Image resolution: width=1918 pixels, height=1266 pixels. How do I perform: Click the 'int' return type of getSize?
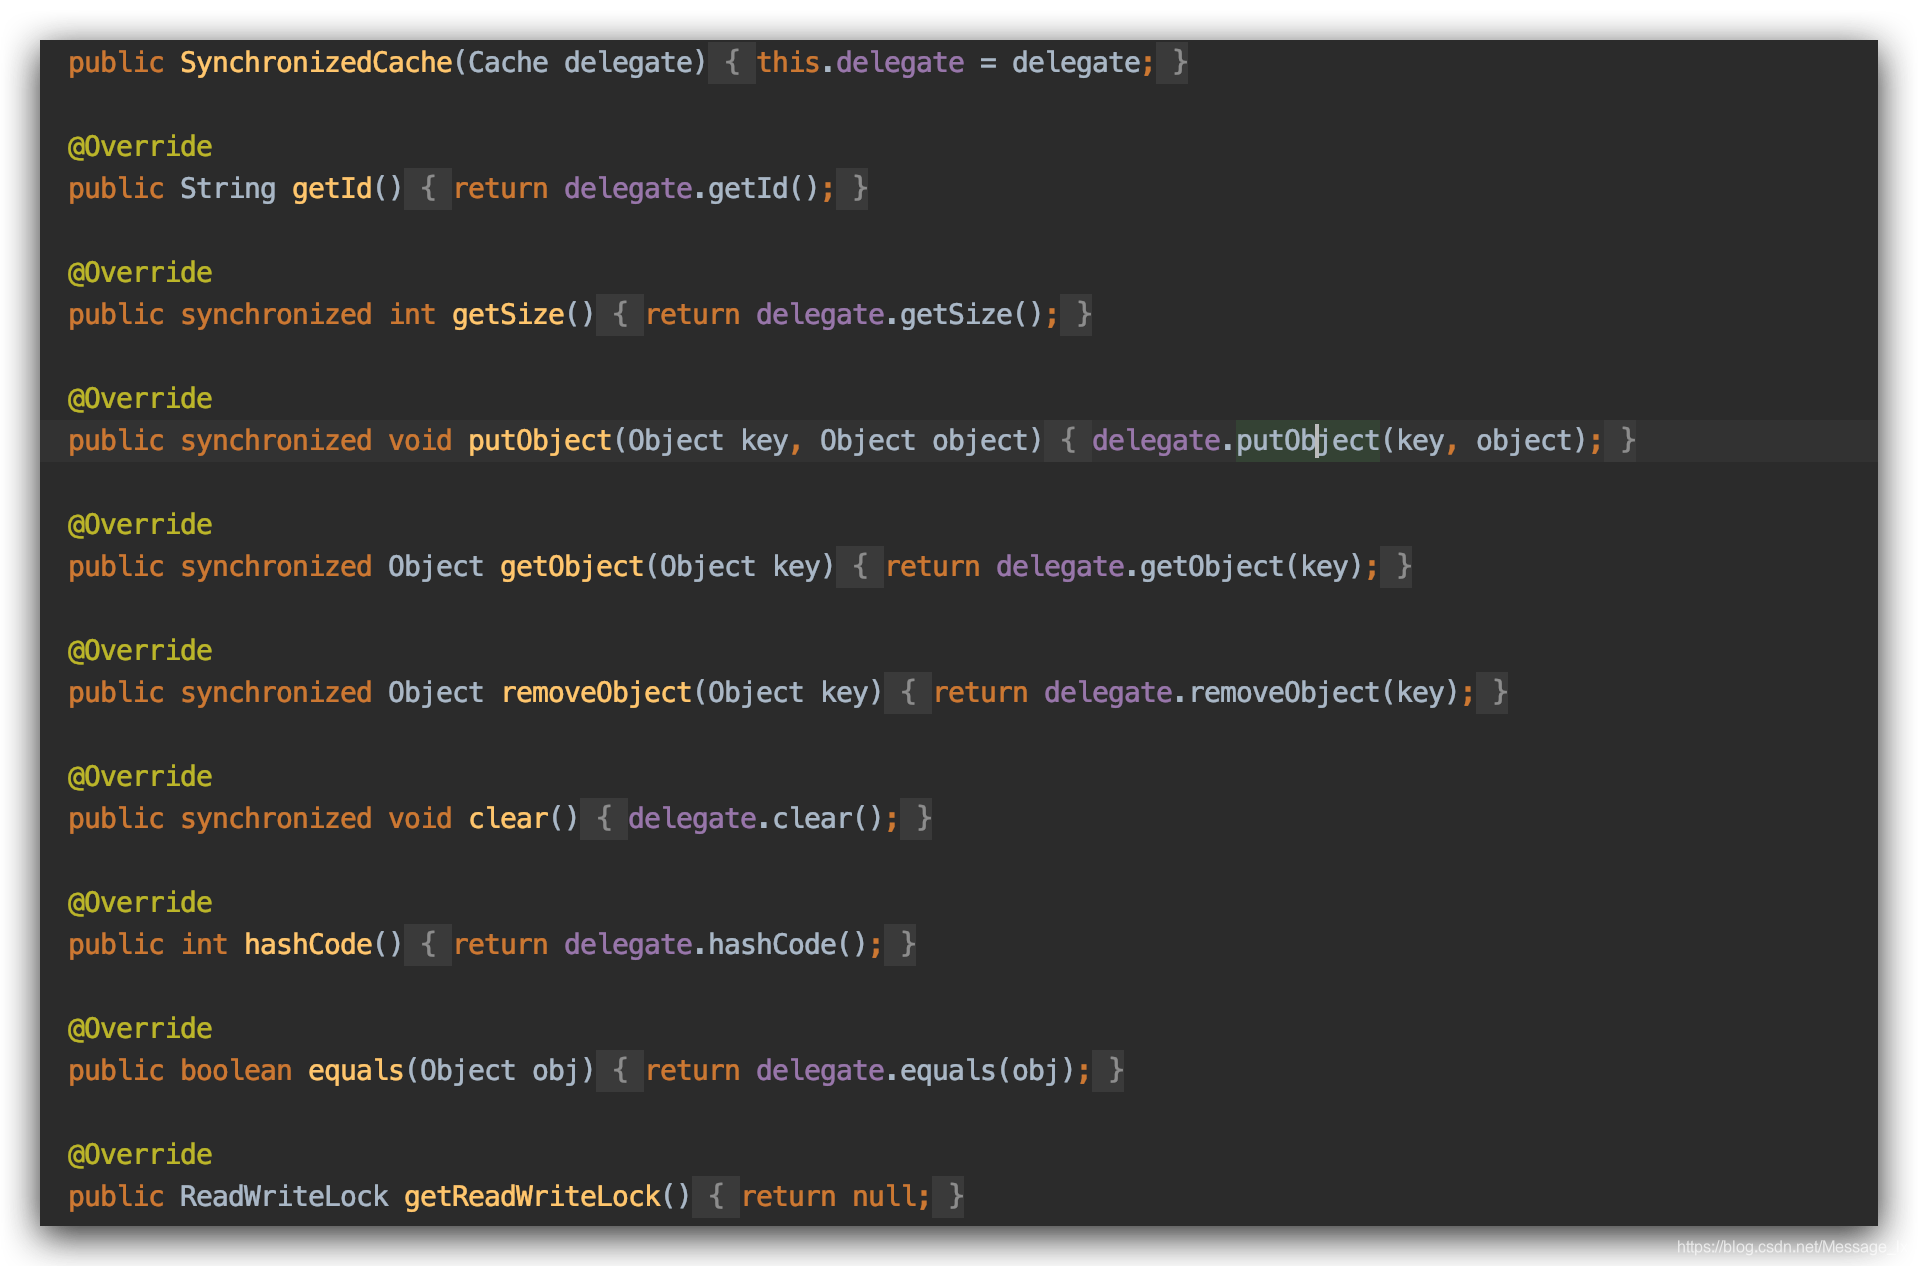pos(412,315)
